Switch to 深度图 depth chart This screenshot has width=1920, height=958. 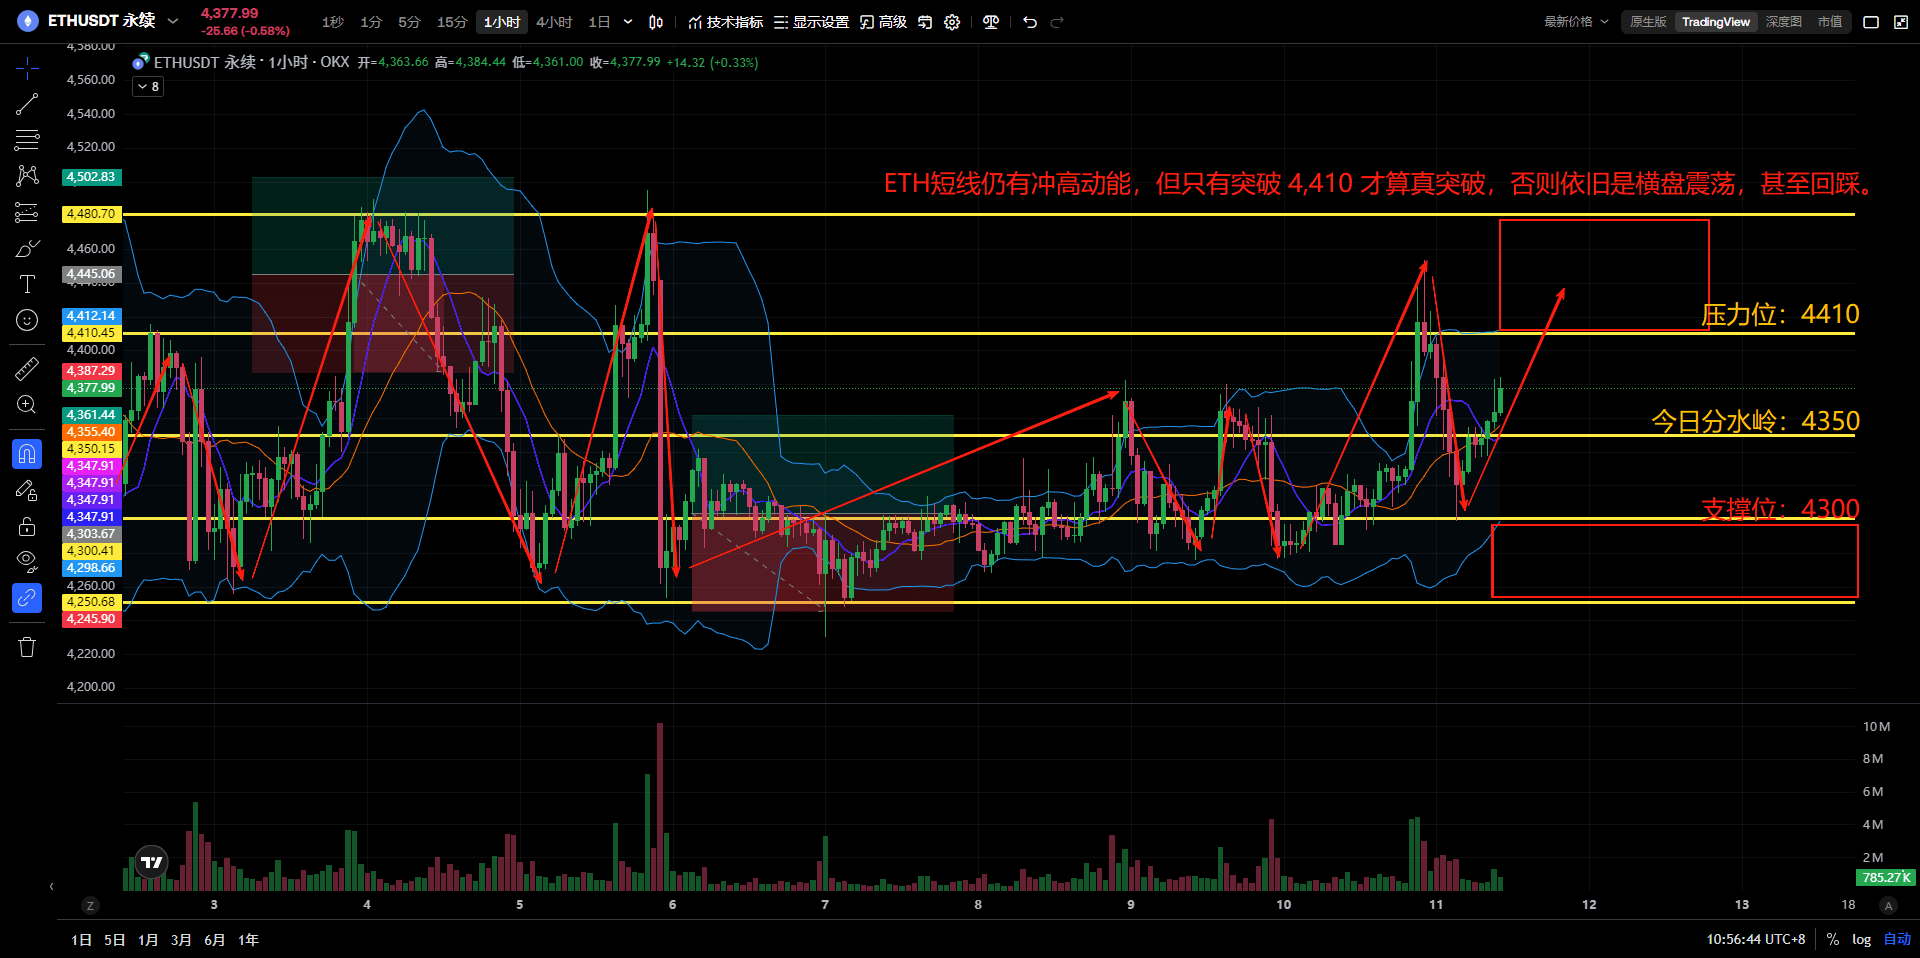click(1784, 22)
